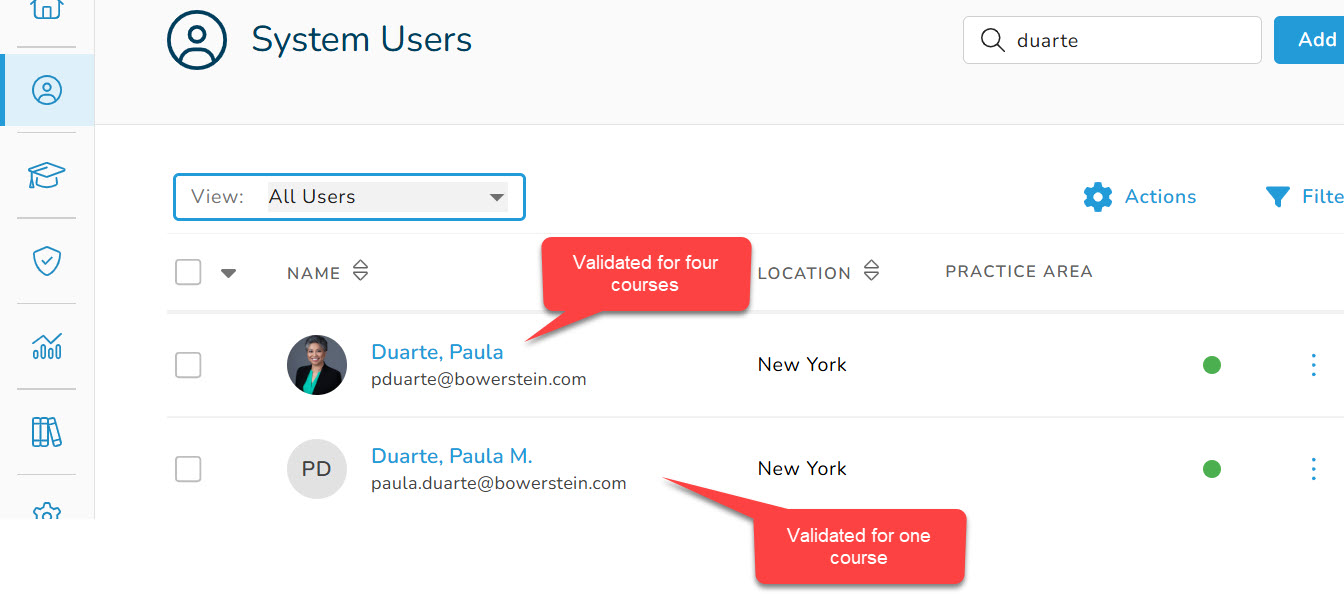Click the Location column header
The image size is (1344, 594).
(804, 273)
